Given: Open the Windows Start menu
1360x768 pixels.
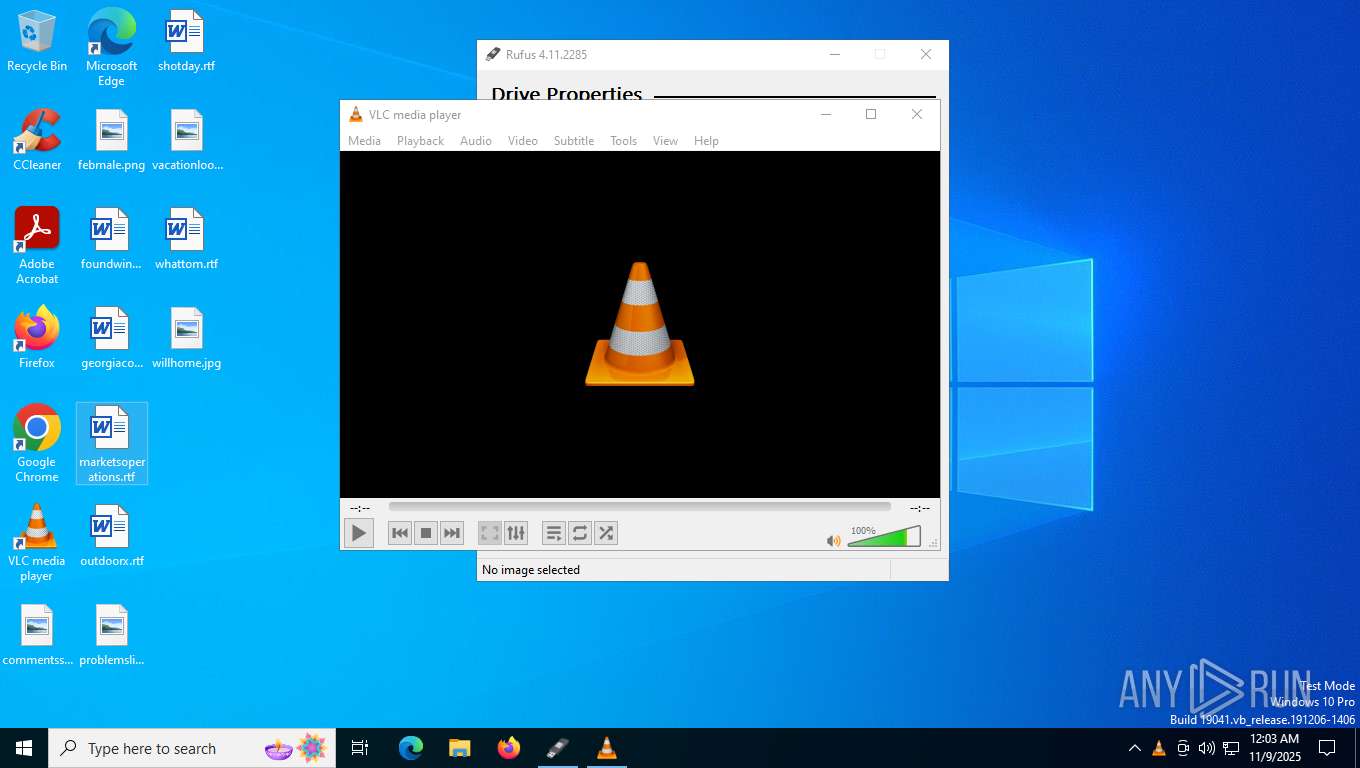Looking at the screenshot, I should (24, 748).
